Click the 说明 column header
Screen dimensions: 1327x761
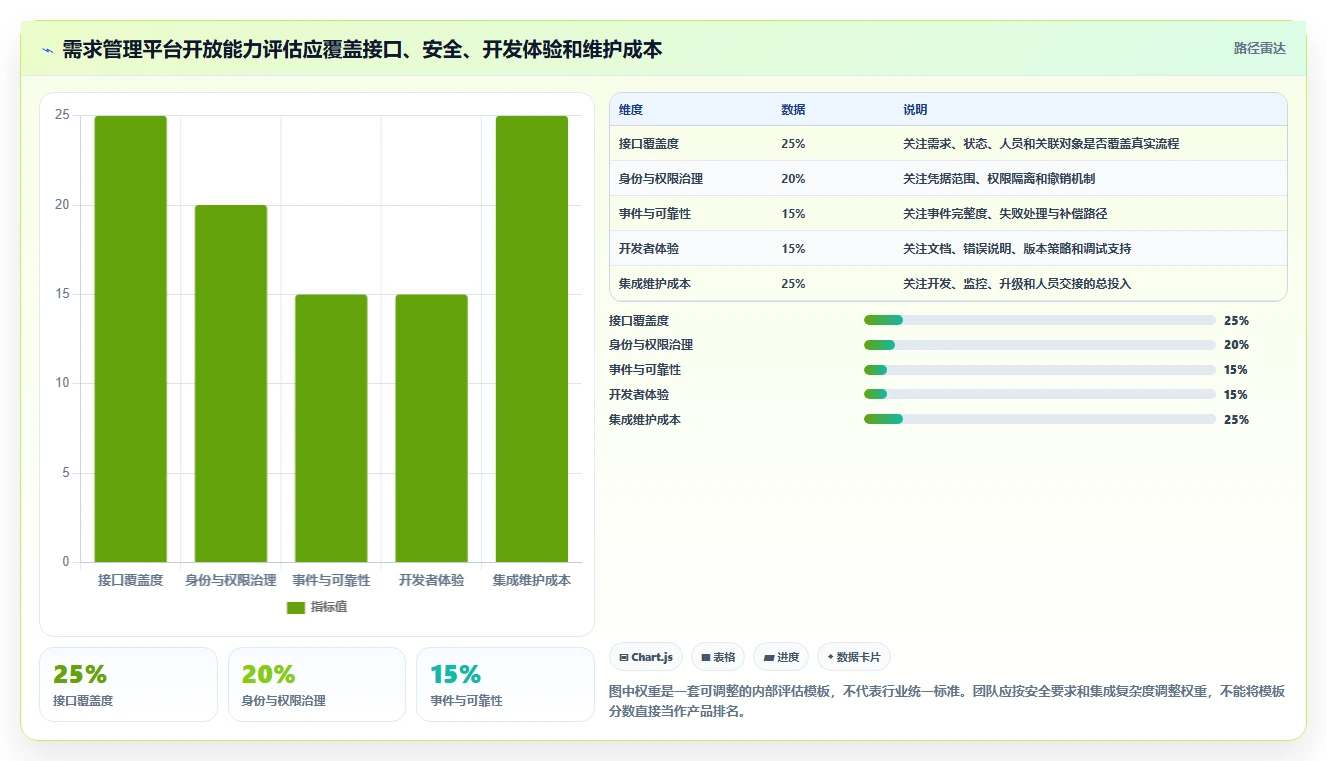pyautogui.click(x=915, y=109)
